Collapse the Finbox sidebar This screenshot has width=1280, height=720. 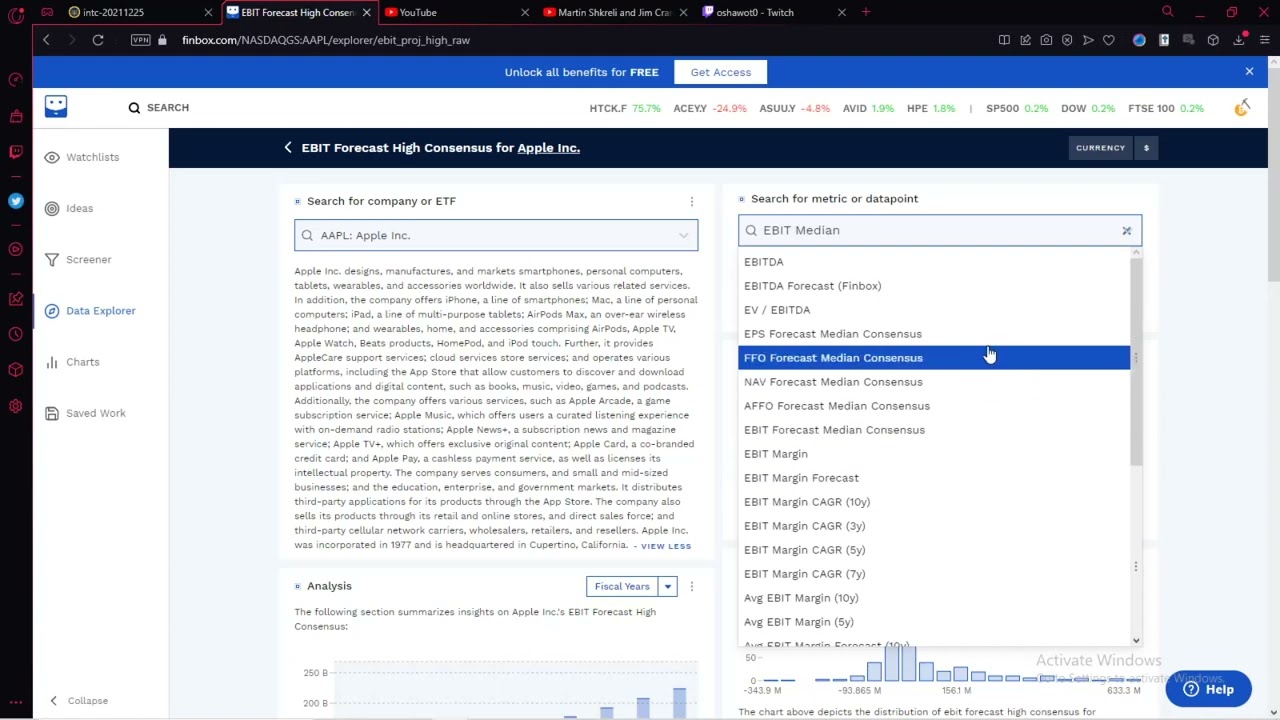[79, 700]
